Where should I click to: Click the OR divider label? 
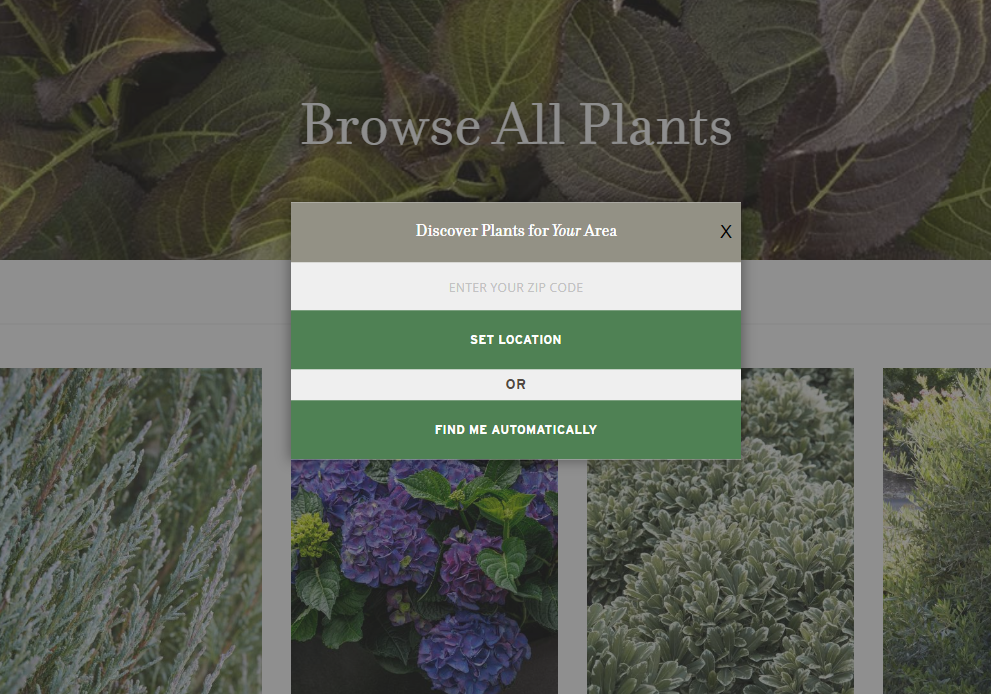click(x=516, y=384)
